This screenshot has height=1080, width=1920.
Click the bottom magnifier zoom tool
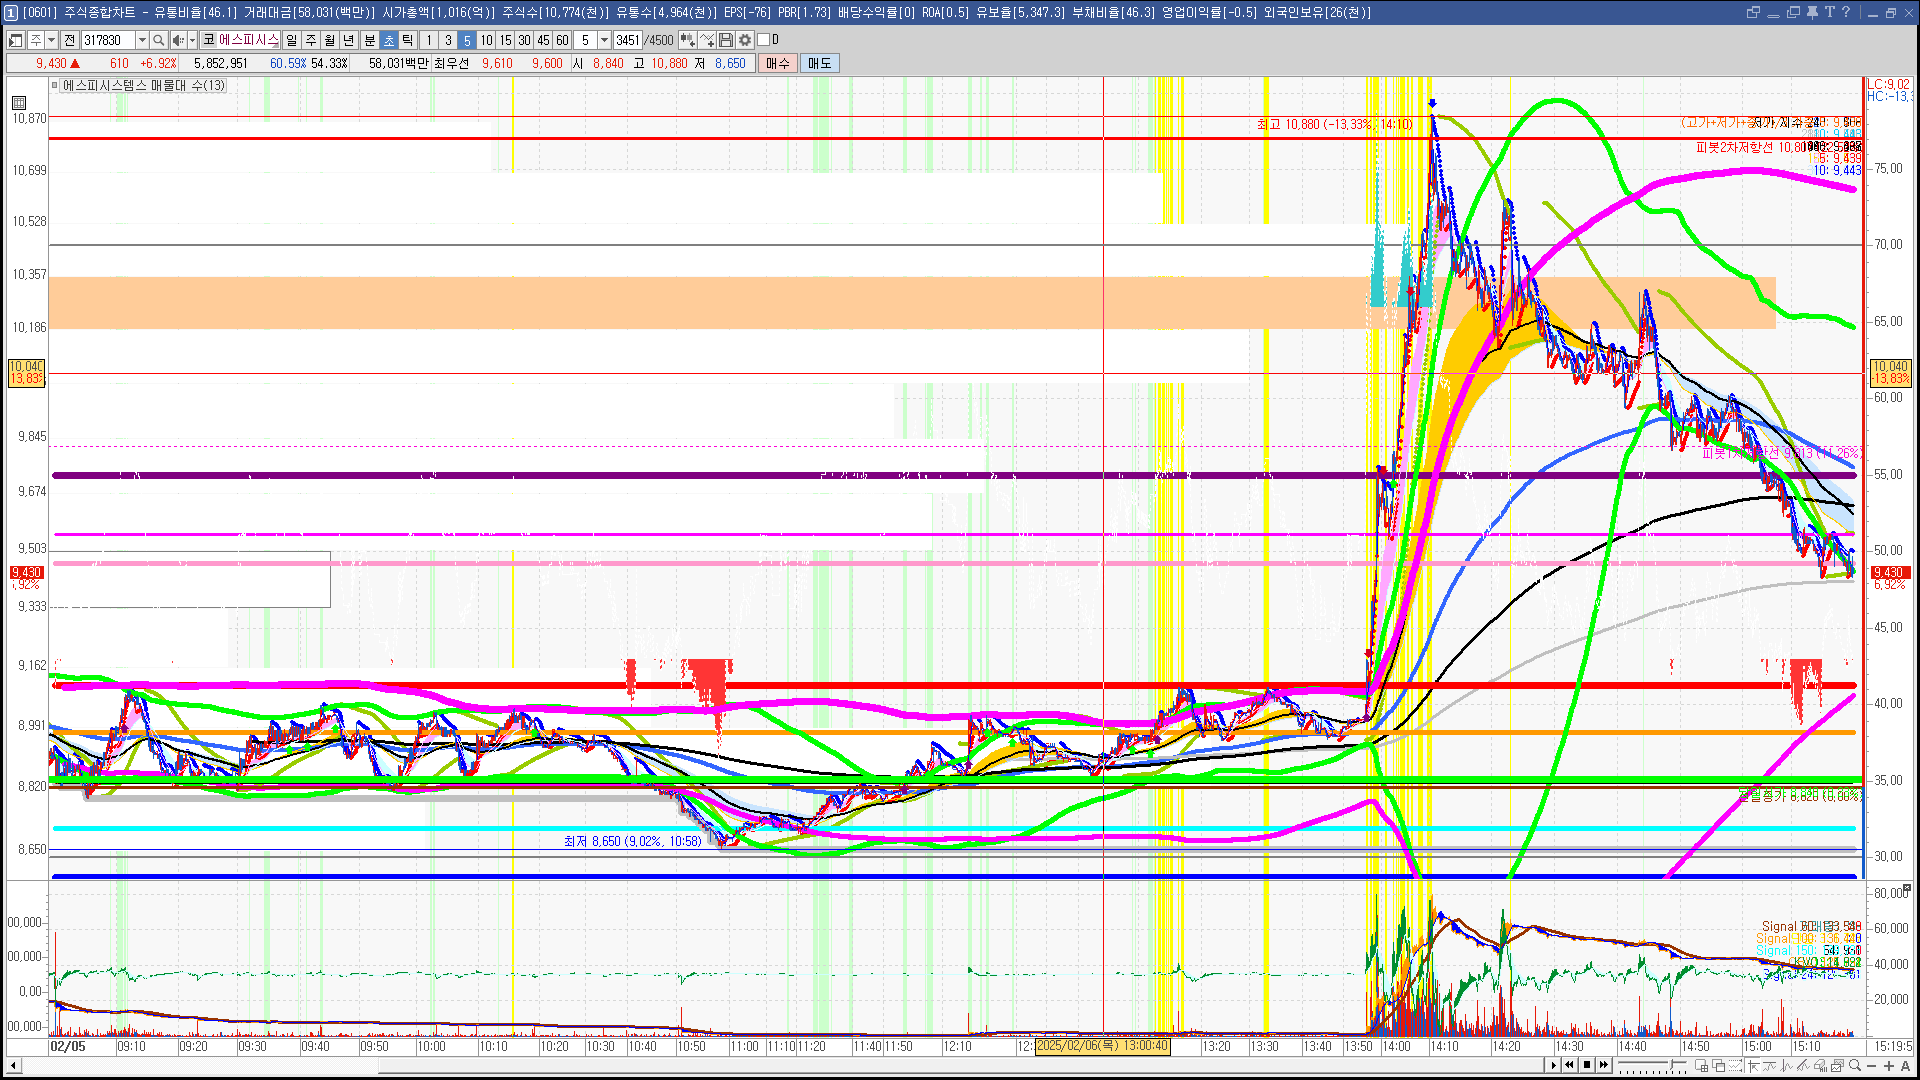[x=1855, y=1066]
